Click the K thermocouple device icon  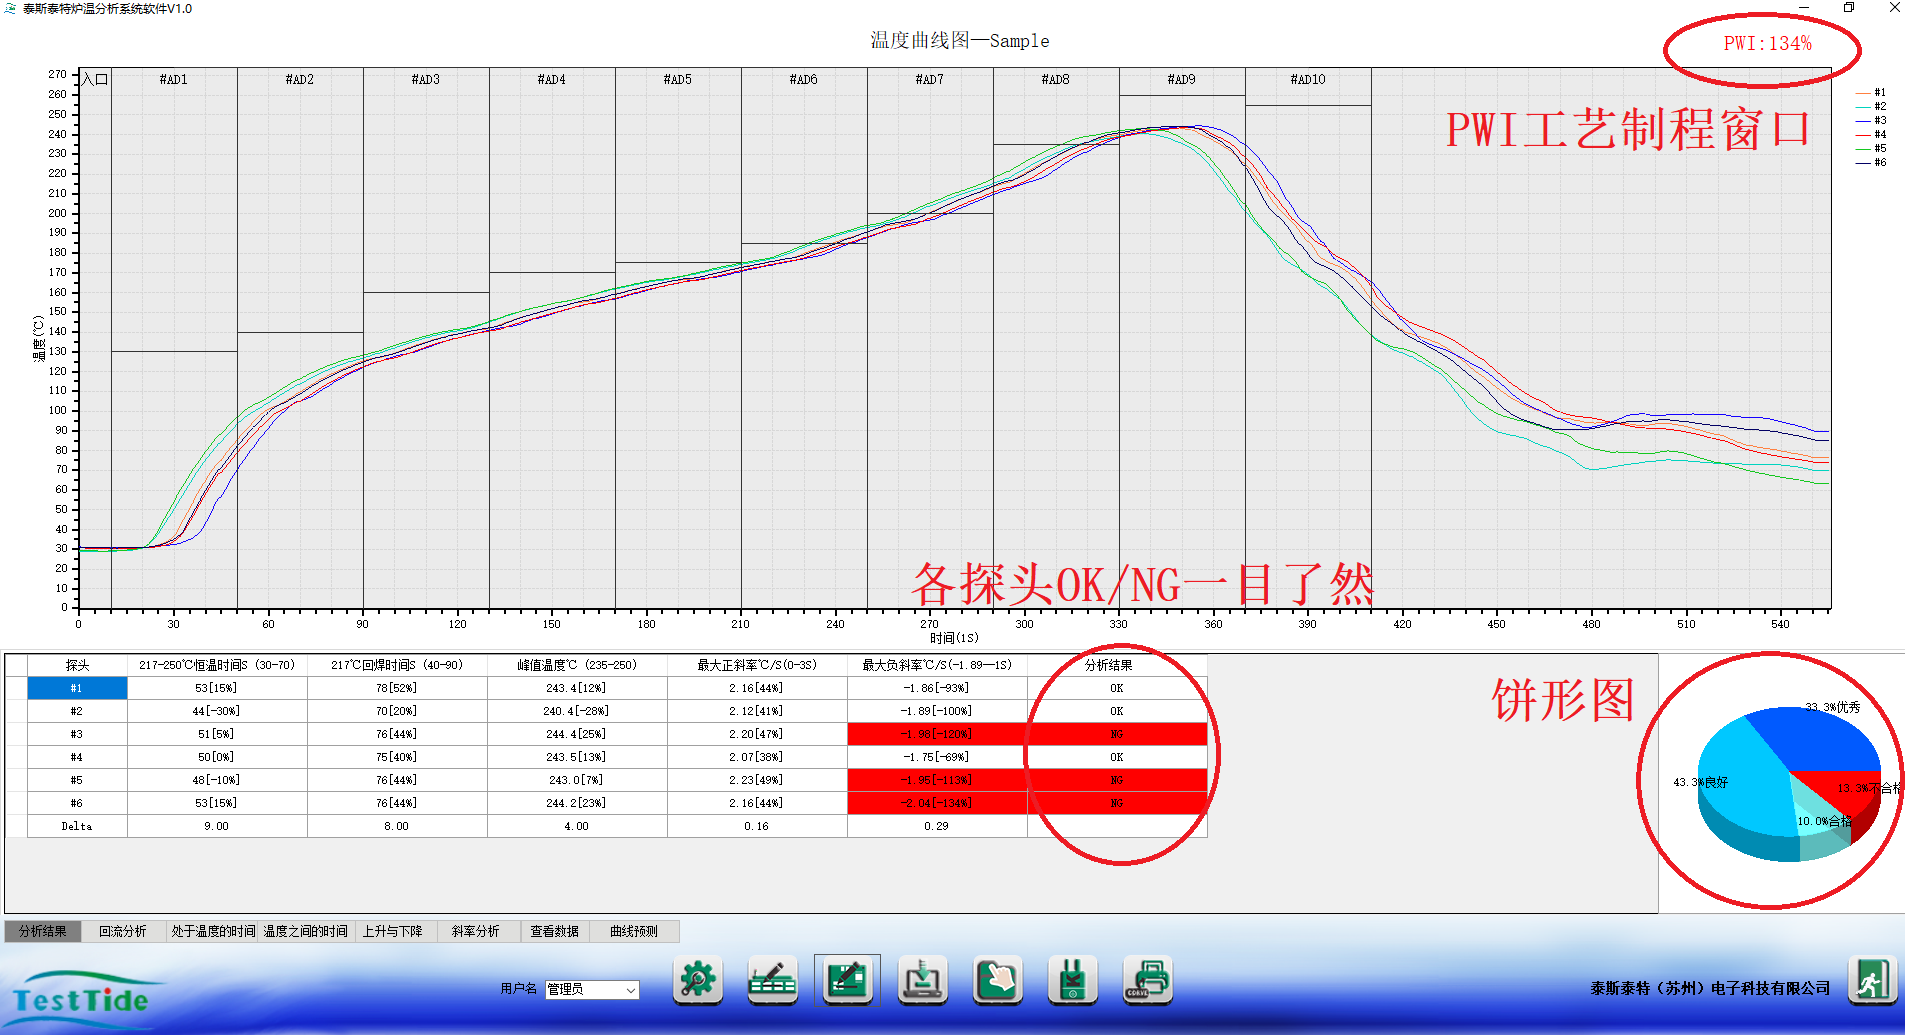pos(1072,980)
